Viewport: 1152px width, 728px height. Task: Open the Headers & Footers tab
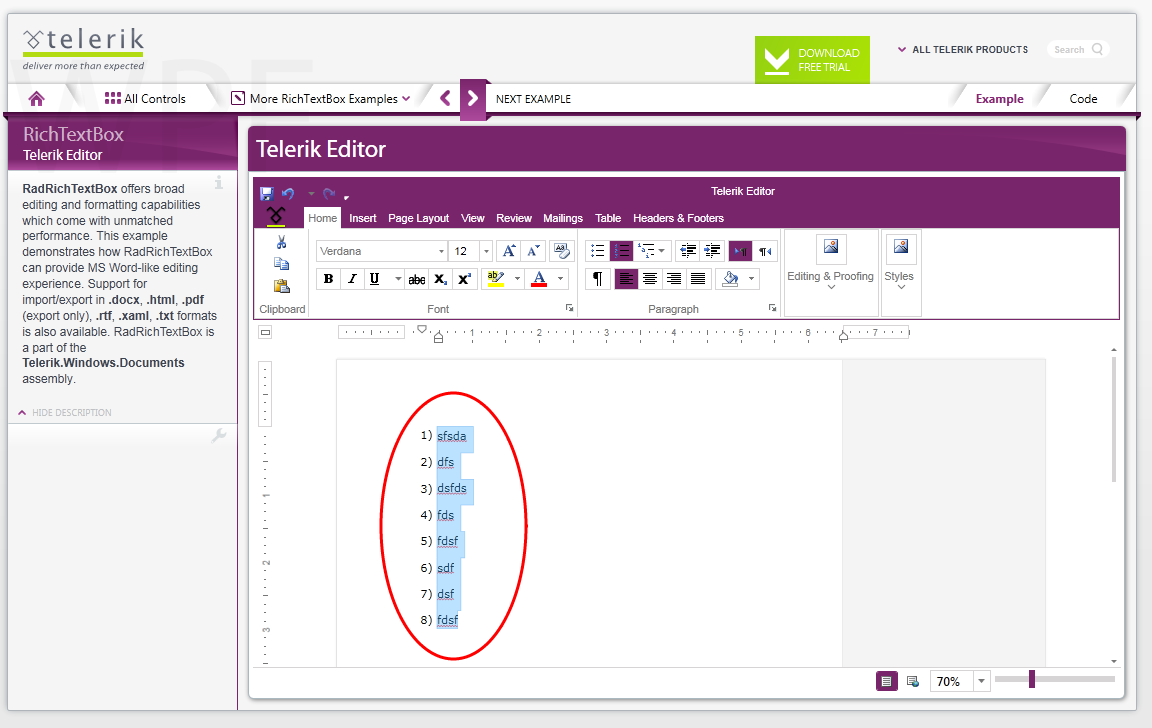pos(678,218)
